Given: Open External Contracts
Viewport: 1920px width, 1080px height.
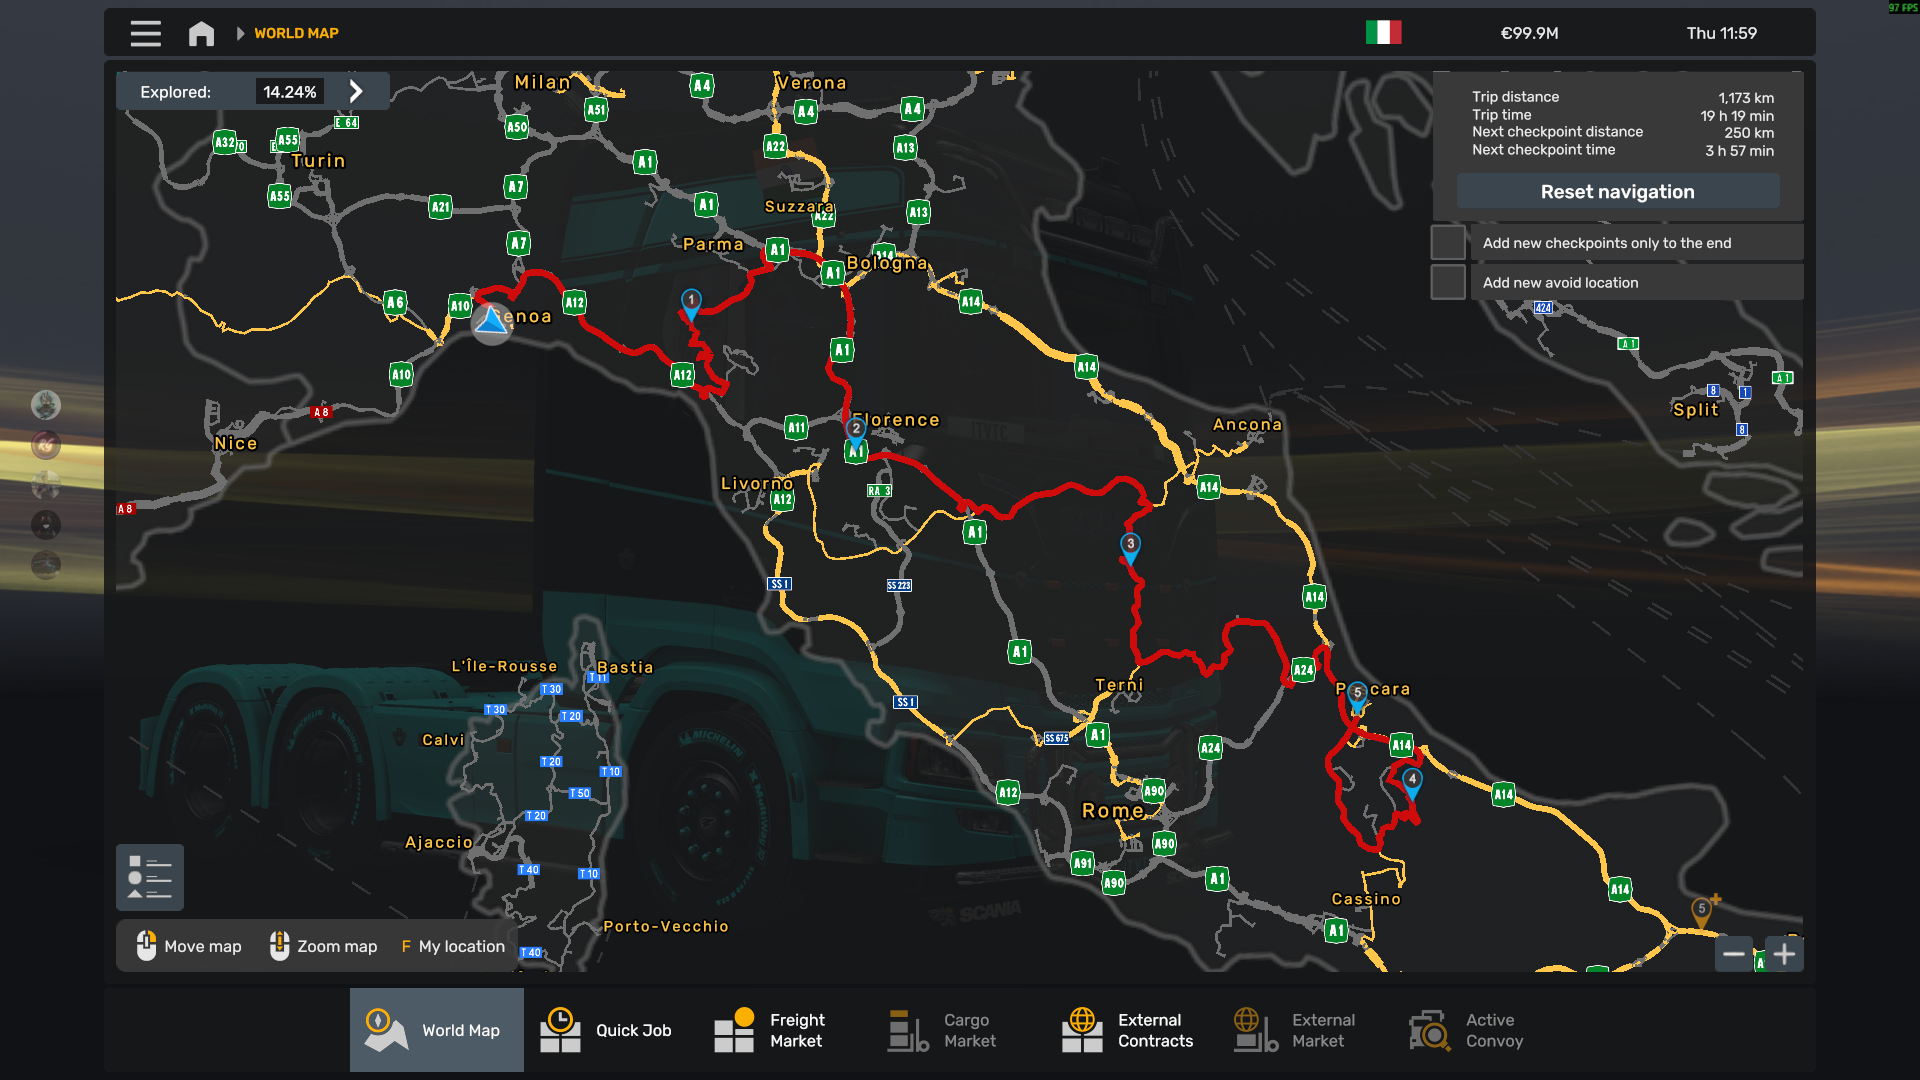Looking at the screenshot, I should click(1082, 1030).
